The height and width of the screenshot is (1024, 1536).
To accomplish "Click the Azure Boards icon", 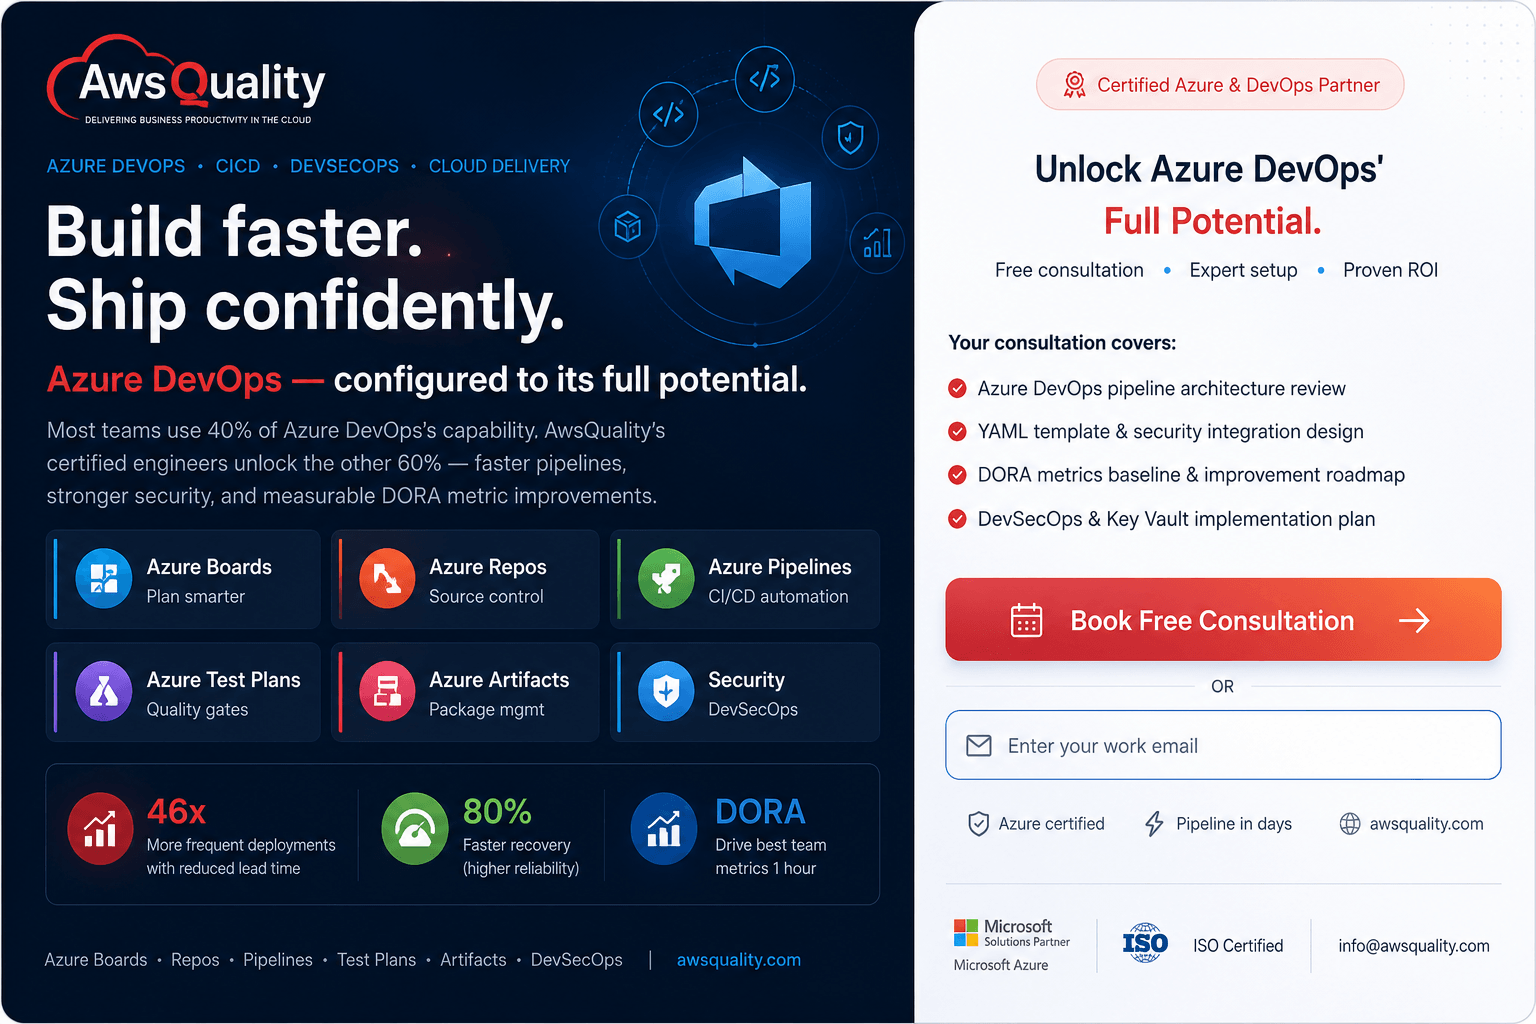I will point(104,578).
